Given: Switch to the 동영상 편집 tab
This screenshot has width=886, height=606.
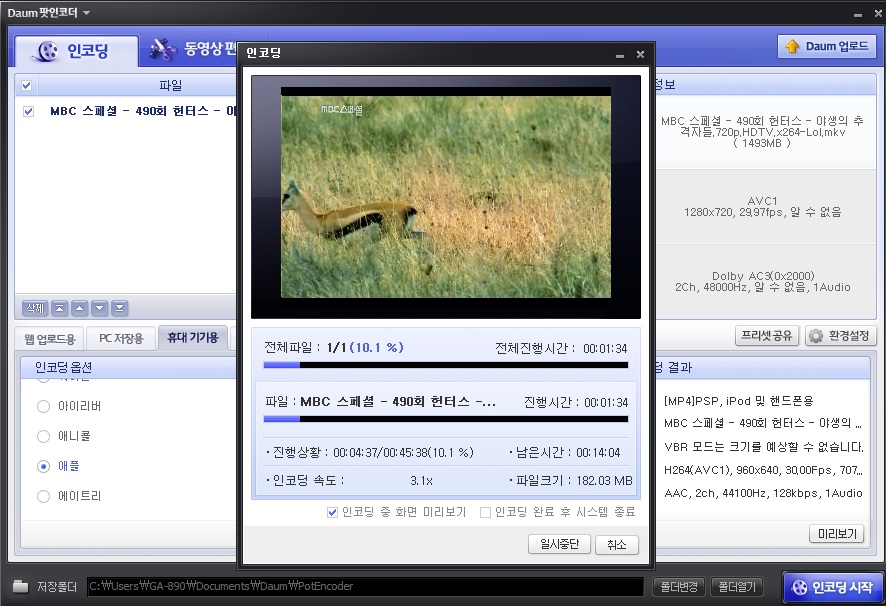Looking at the screenshot, I should (192, 49).
